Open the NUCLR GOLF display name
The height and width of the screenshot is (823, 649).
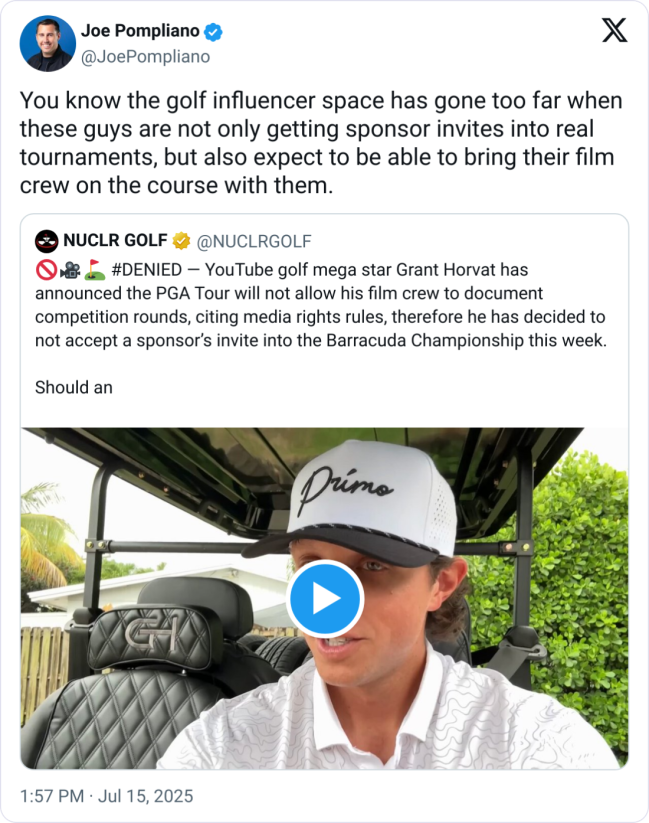(115, 241)
